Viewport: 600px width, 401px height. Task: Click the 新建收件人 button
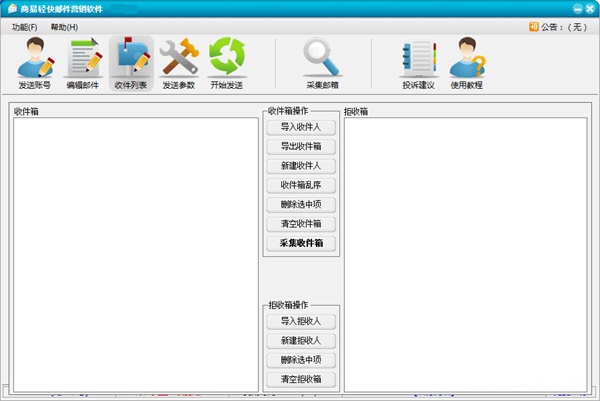tap(301, 166)
